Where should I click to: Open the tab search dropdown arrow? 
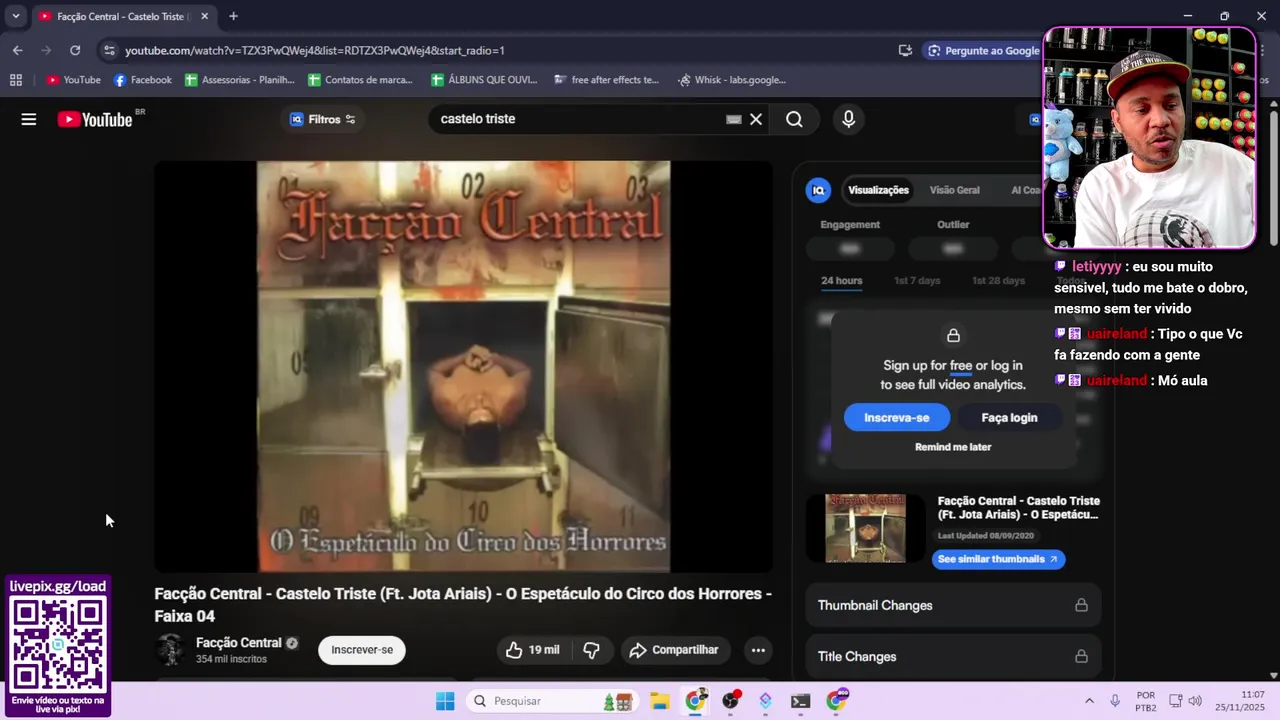coord(16,16)
